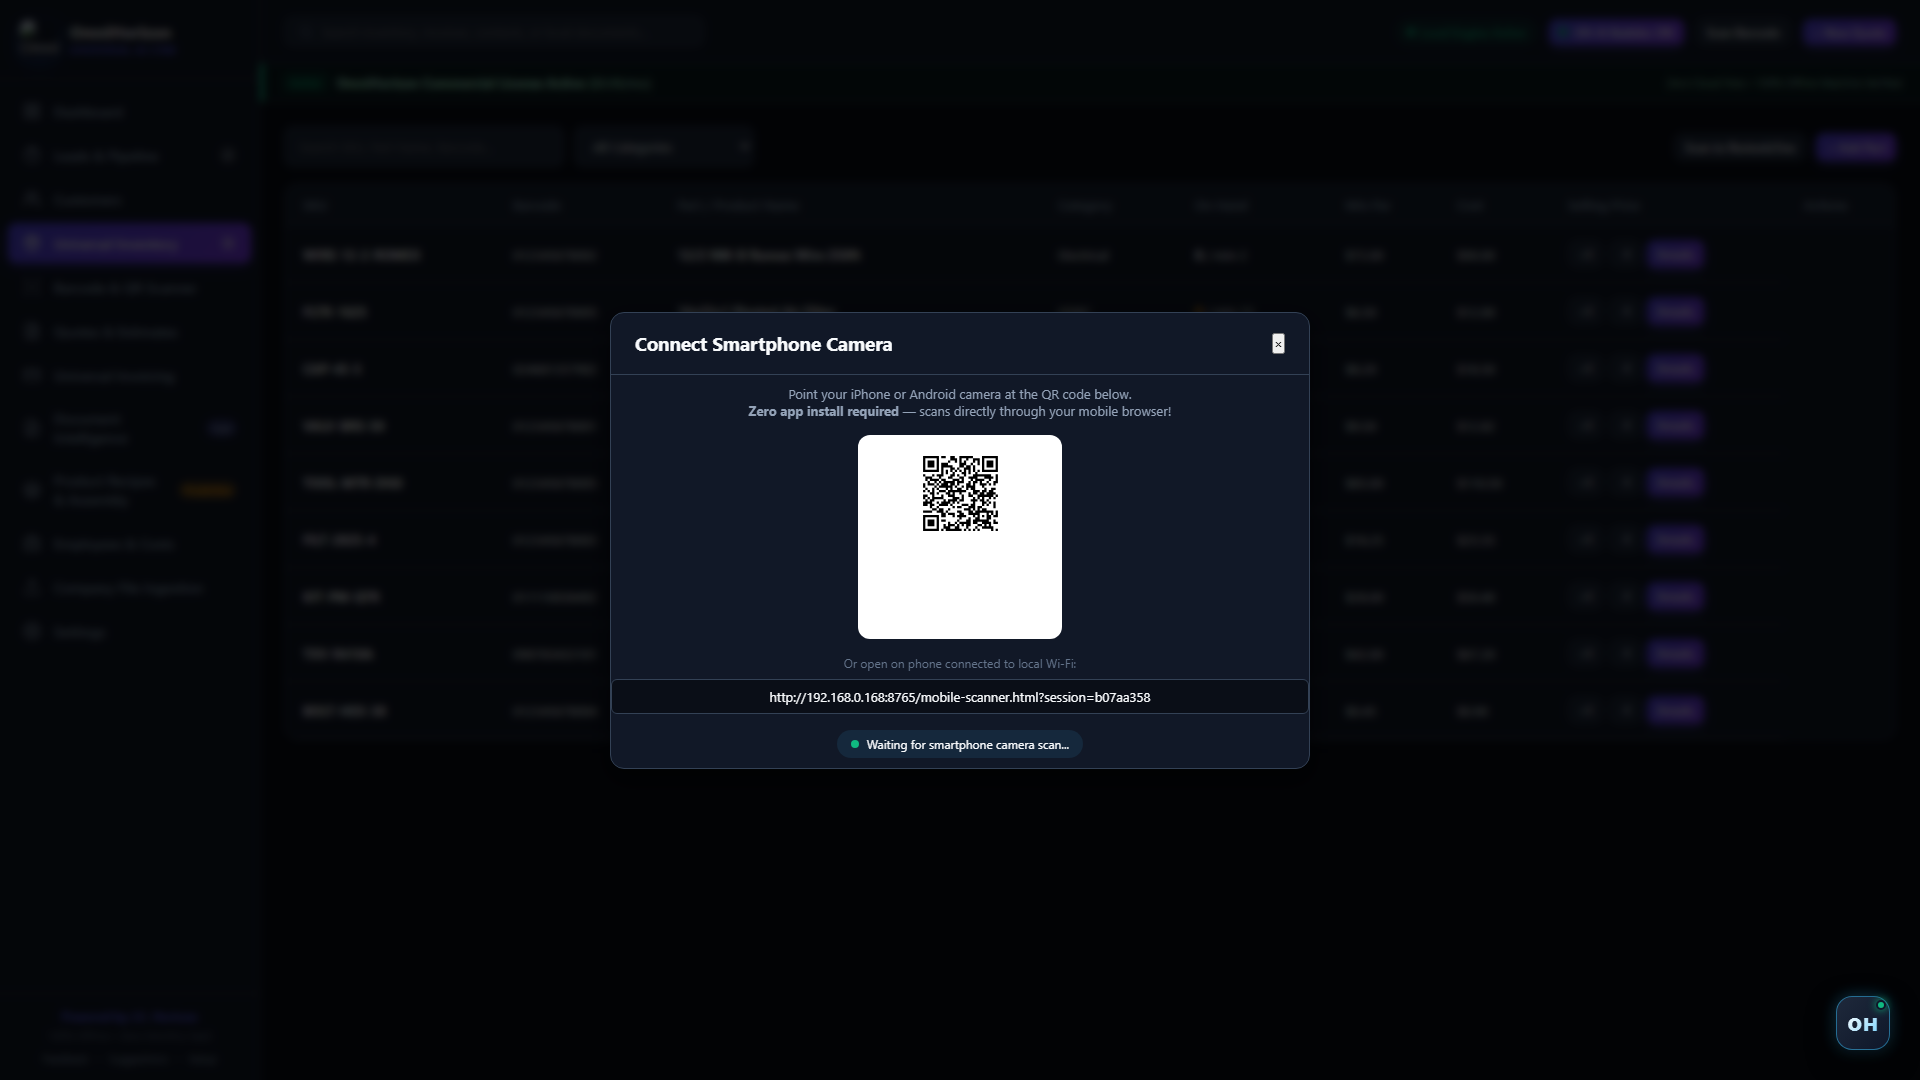The width and height of the screenshot is (1920, 1080).
Task: Close the Connect Smartphone Camera dialog
Action: click(1278, 344)
